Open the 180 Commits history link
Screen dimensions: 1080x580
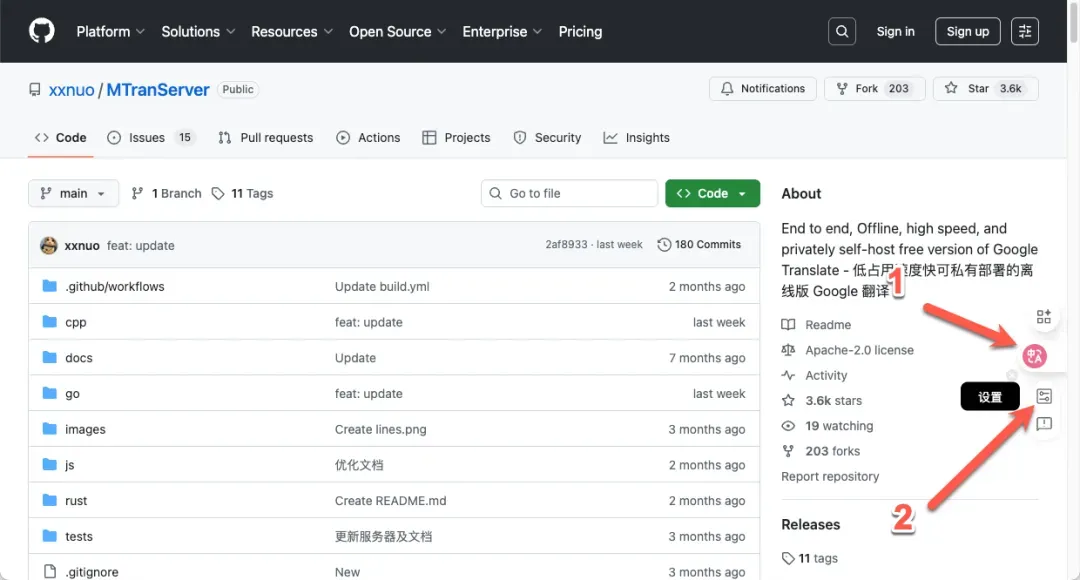699,245
